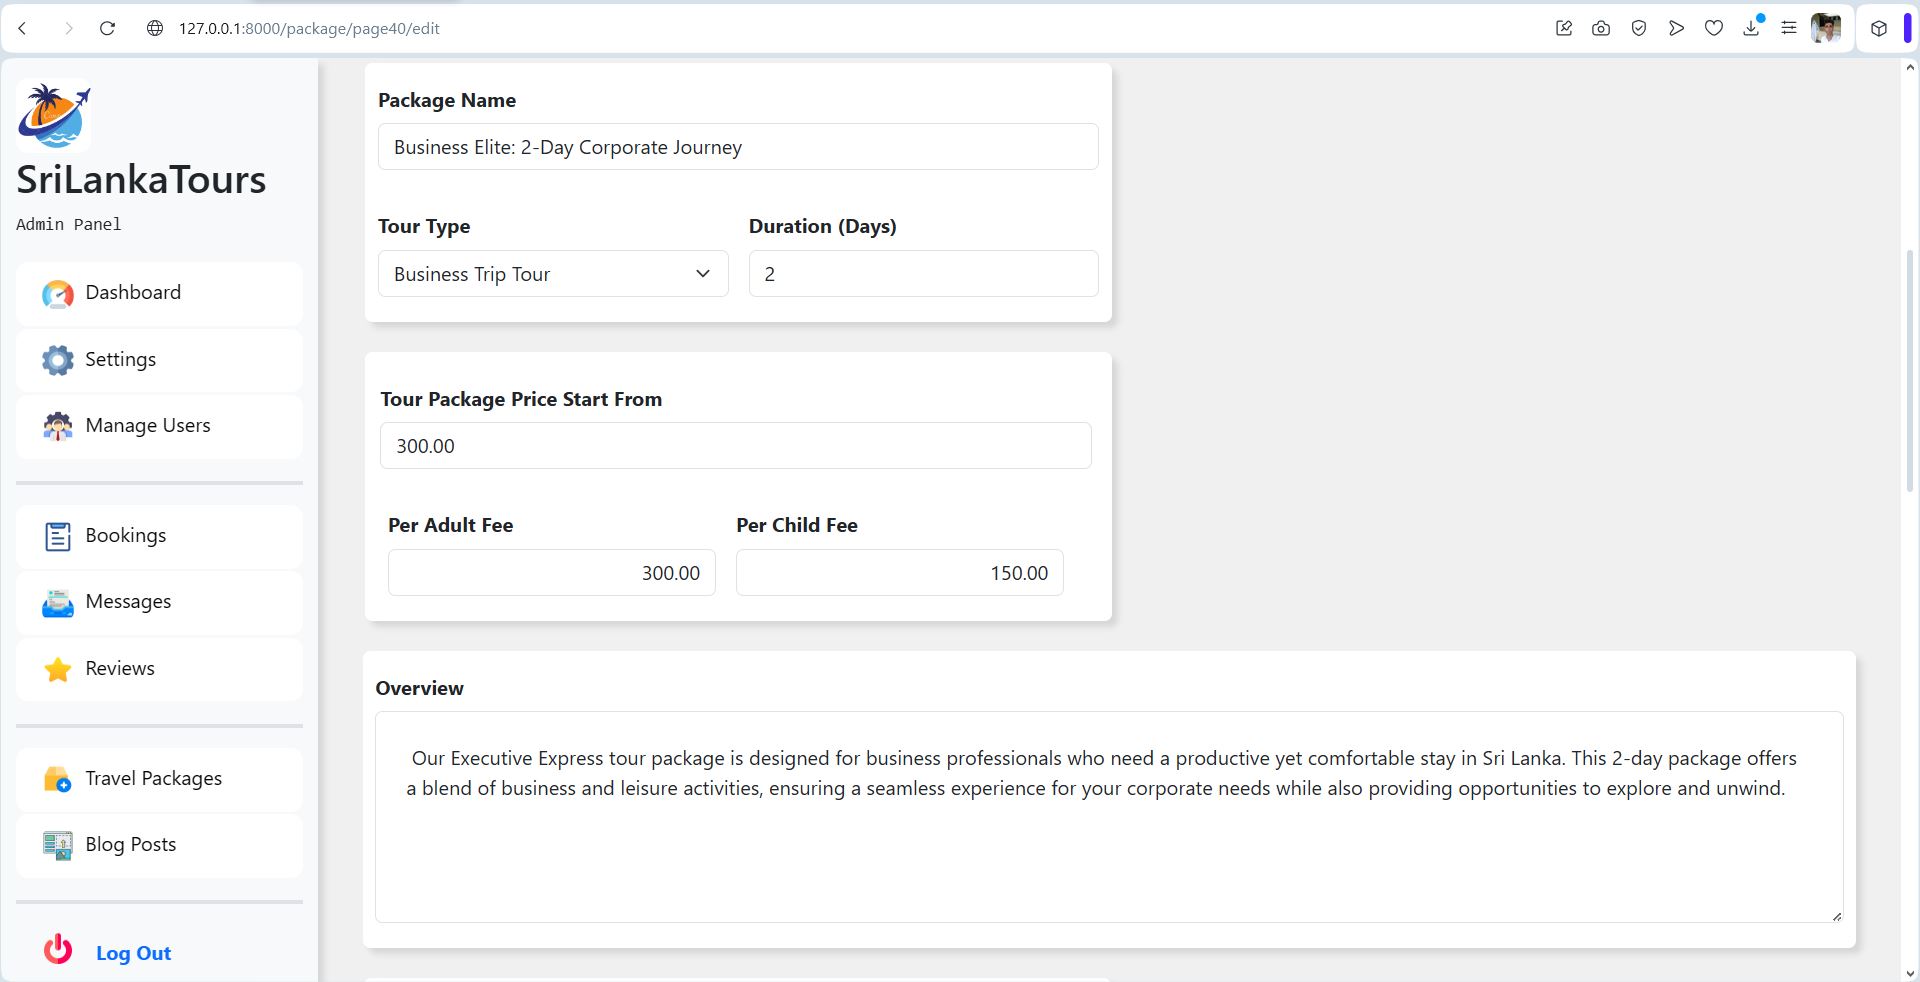Click the Tour Type label
The width and height of the screenshot is (1920, 982).
424,226
